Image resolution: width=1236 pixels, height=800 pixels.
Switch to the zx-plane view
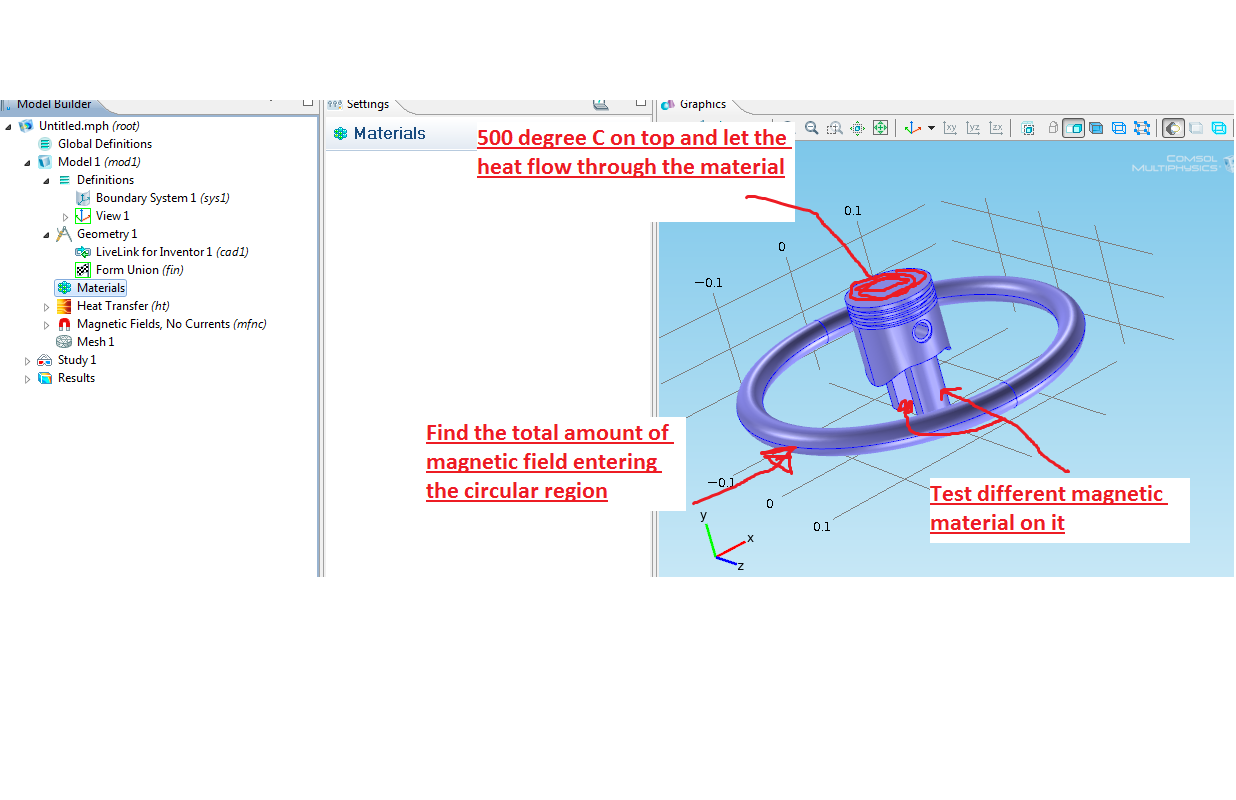pyautogui.click(x=996, y=128)
